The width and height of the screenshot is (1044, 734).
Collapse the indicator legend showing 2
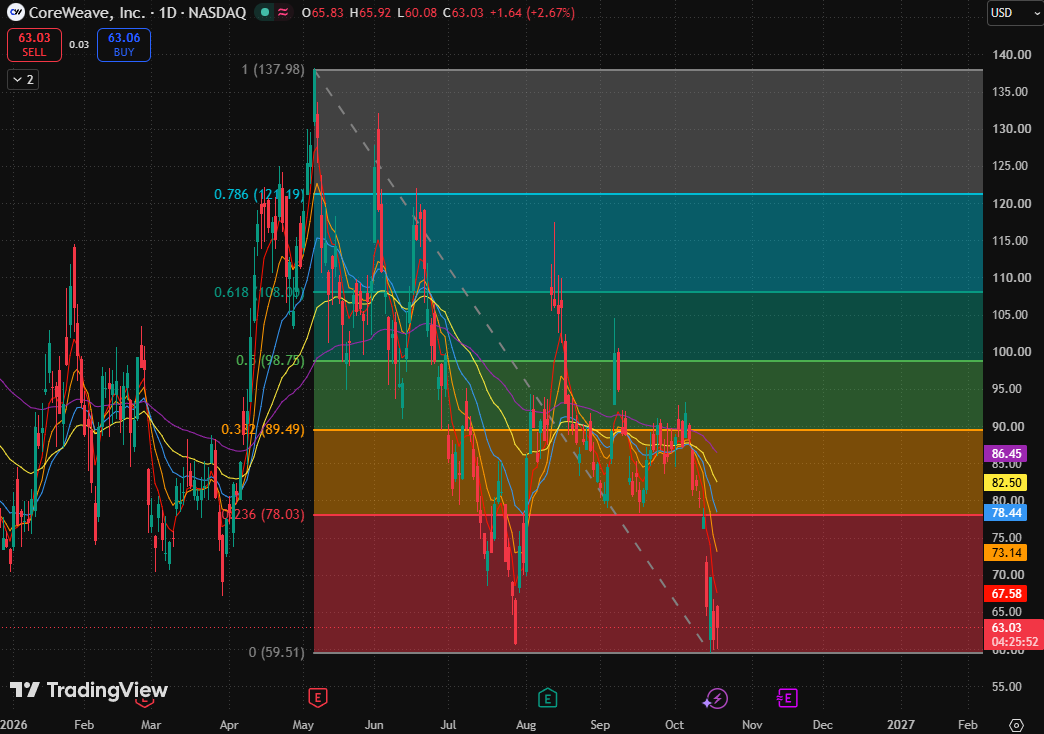tap(23, 80)
